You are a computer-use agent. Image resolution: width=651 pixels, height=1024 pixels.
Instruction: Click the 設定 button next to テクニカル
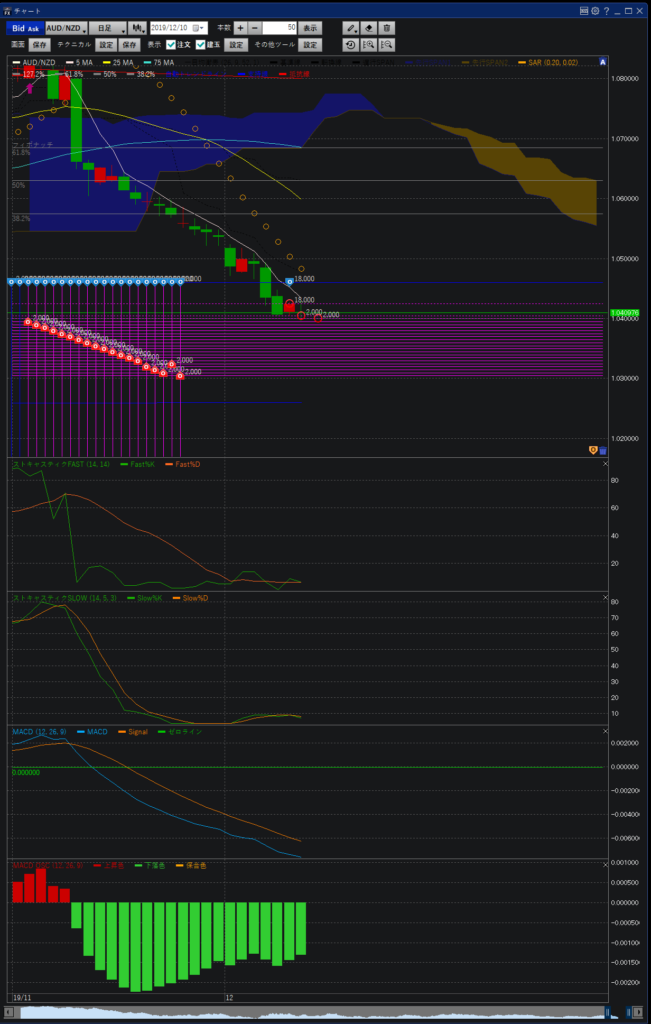click(x=105, y=45)
